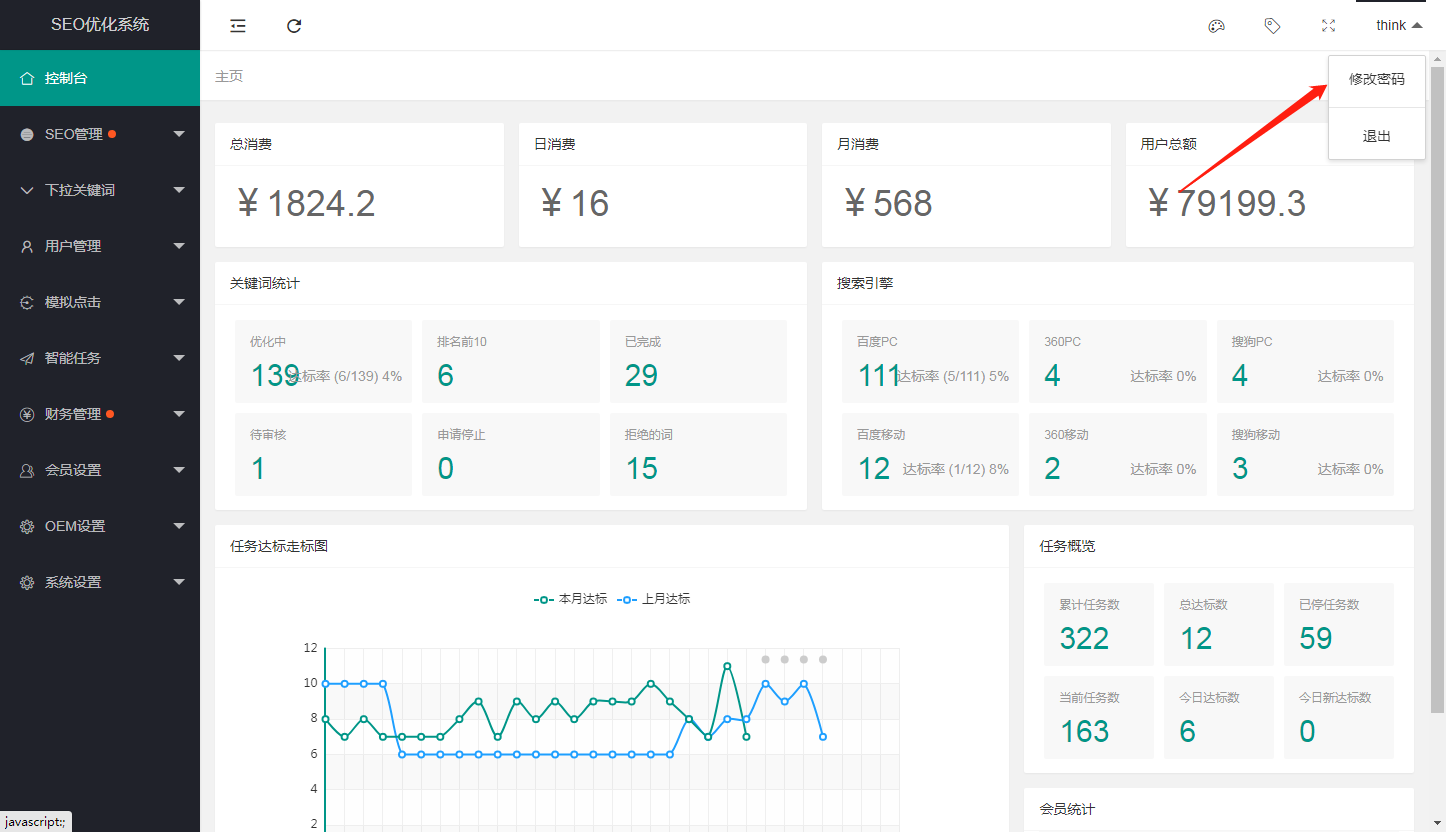Click the vertical page scrollbar

pyautogui.click(x=1437, y=400)
